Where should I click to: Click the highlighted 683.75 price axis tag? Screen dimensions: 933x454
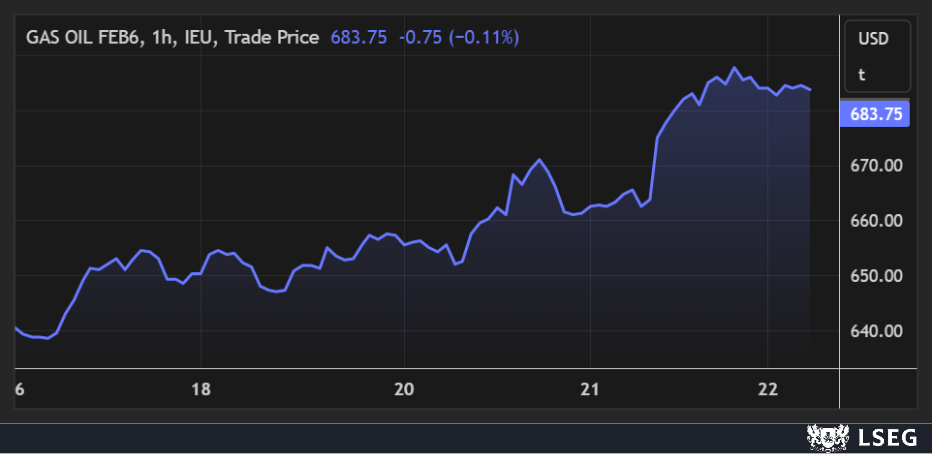click(x=876, y=114)
